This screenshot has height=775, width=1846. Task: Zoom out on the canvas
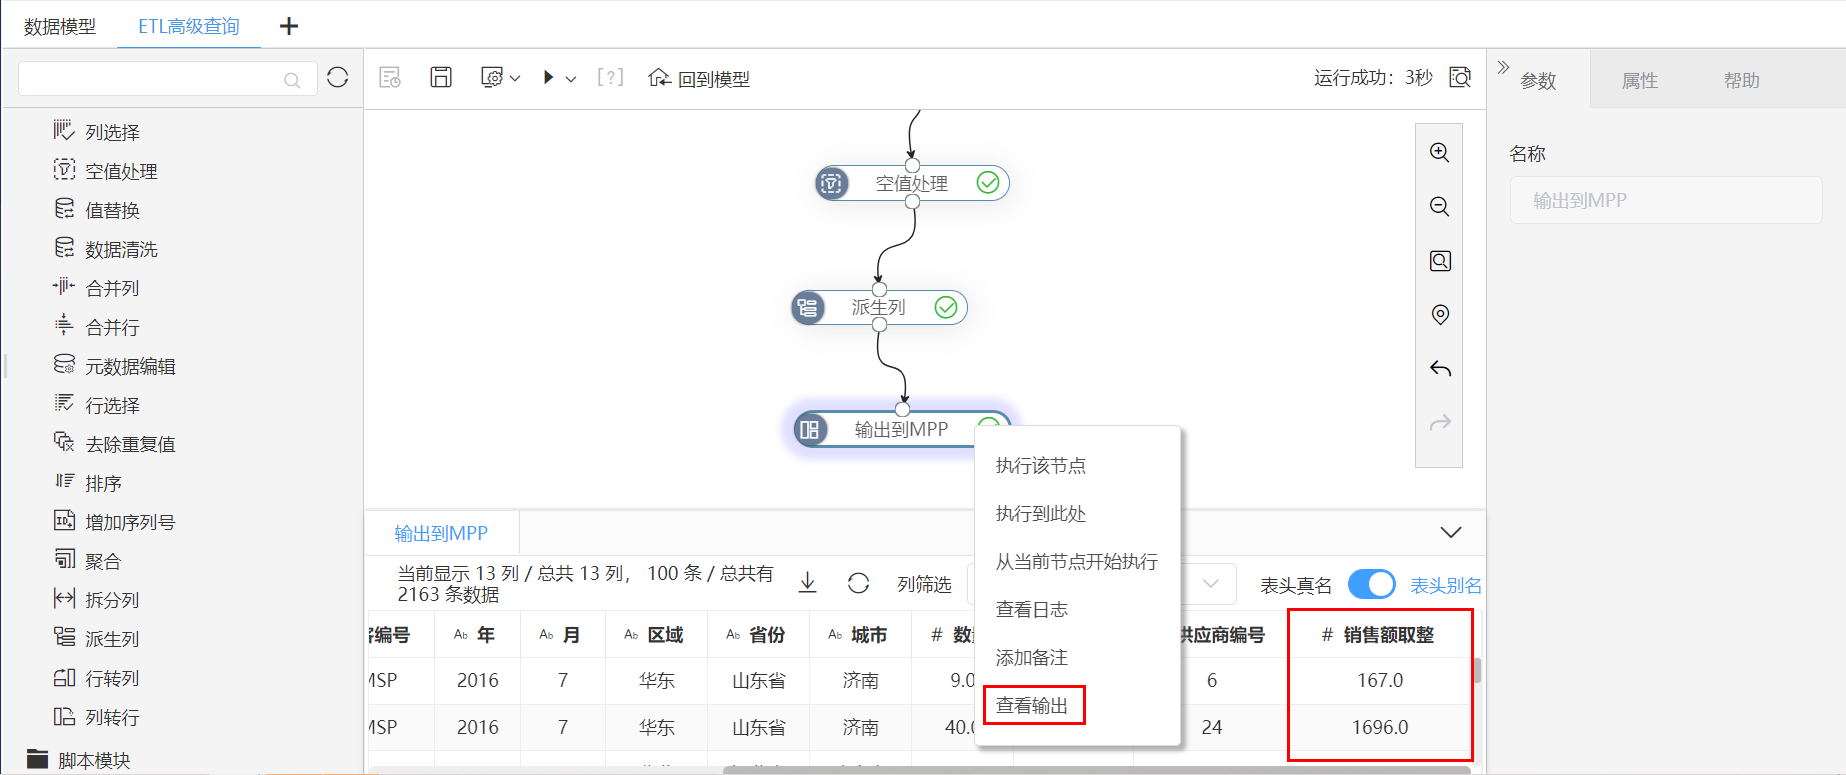click(1440, 206)
